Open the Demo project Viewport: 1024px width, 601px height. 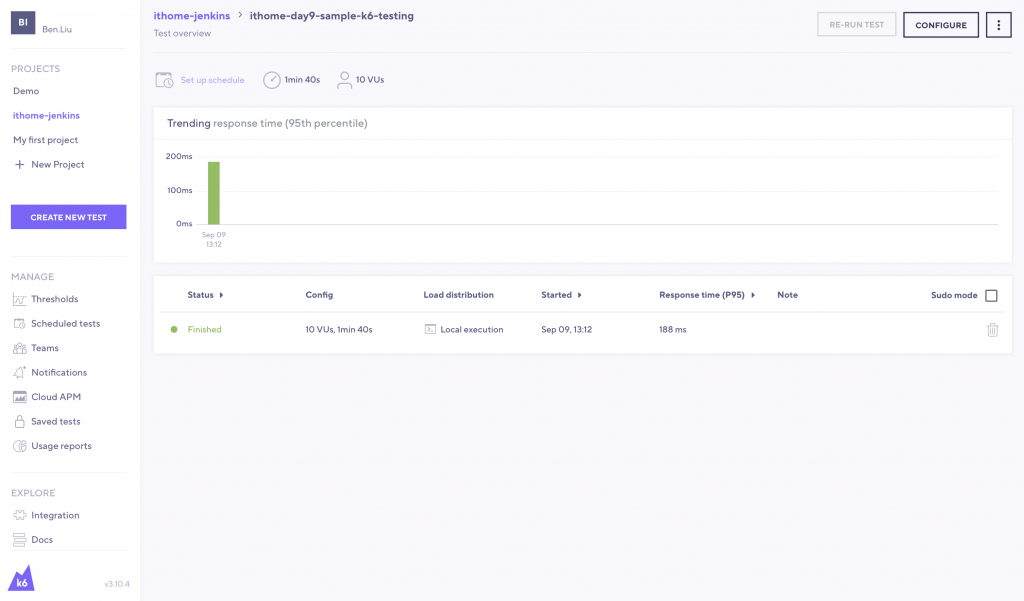[26, 91]
